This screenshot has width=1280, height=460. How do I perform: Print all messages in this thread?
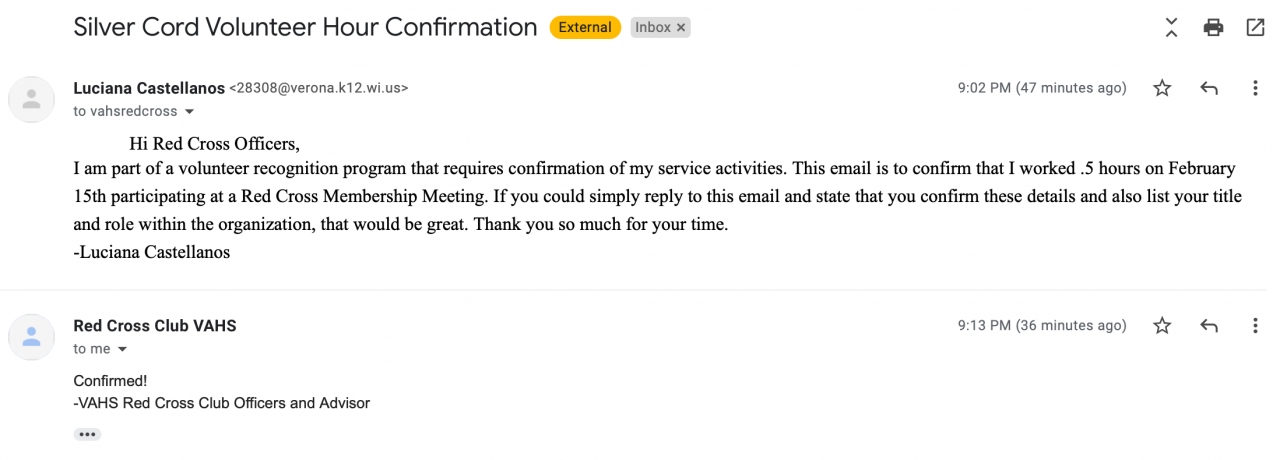(x=1213, y=28)
